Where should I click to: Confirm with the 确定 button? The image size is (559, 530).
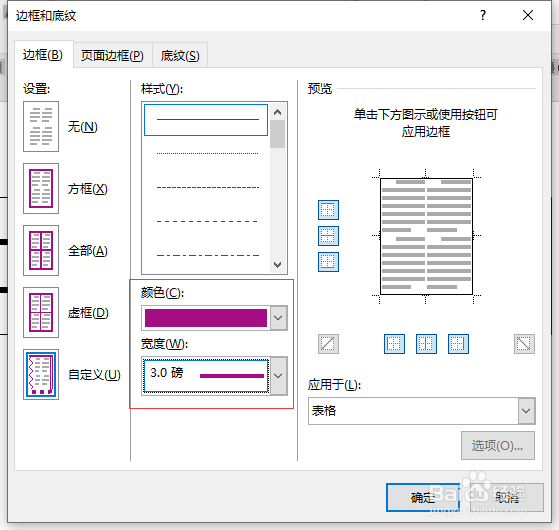[x=423, y=498]
